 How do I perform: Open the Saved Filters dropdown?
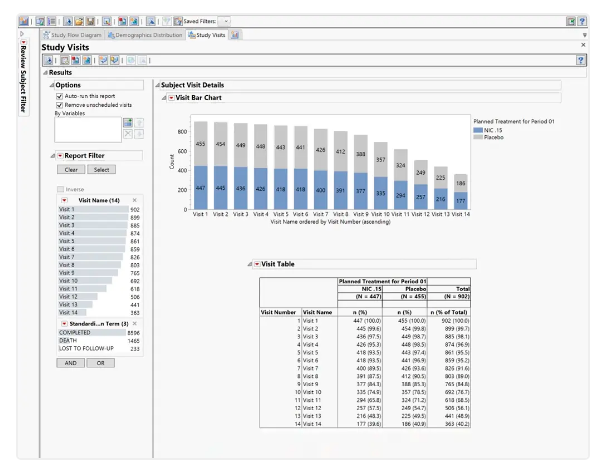click(226, 21)
